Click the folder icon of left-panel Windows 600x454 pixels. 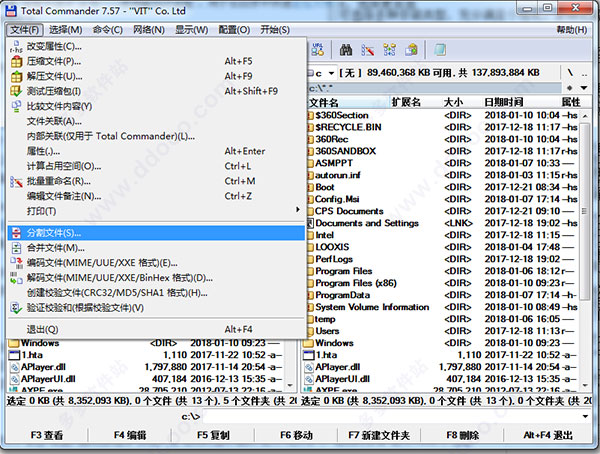tap(14, 343)
